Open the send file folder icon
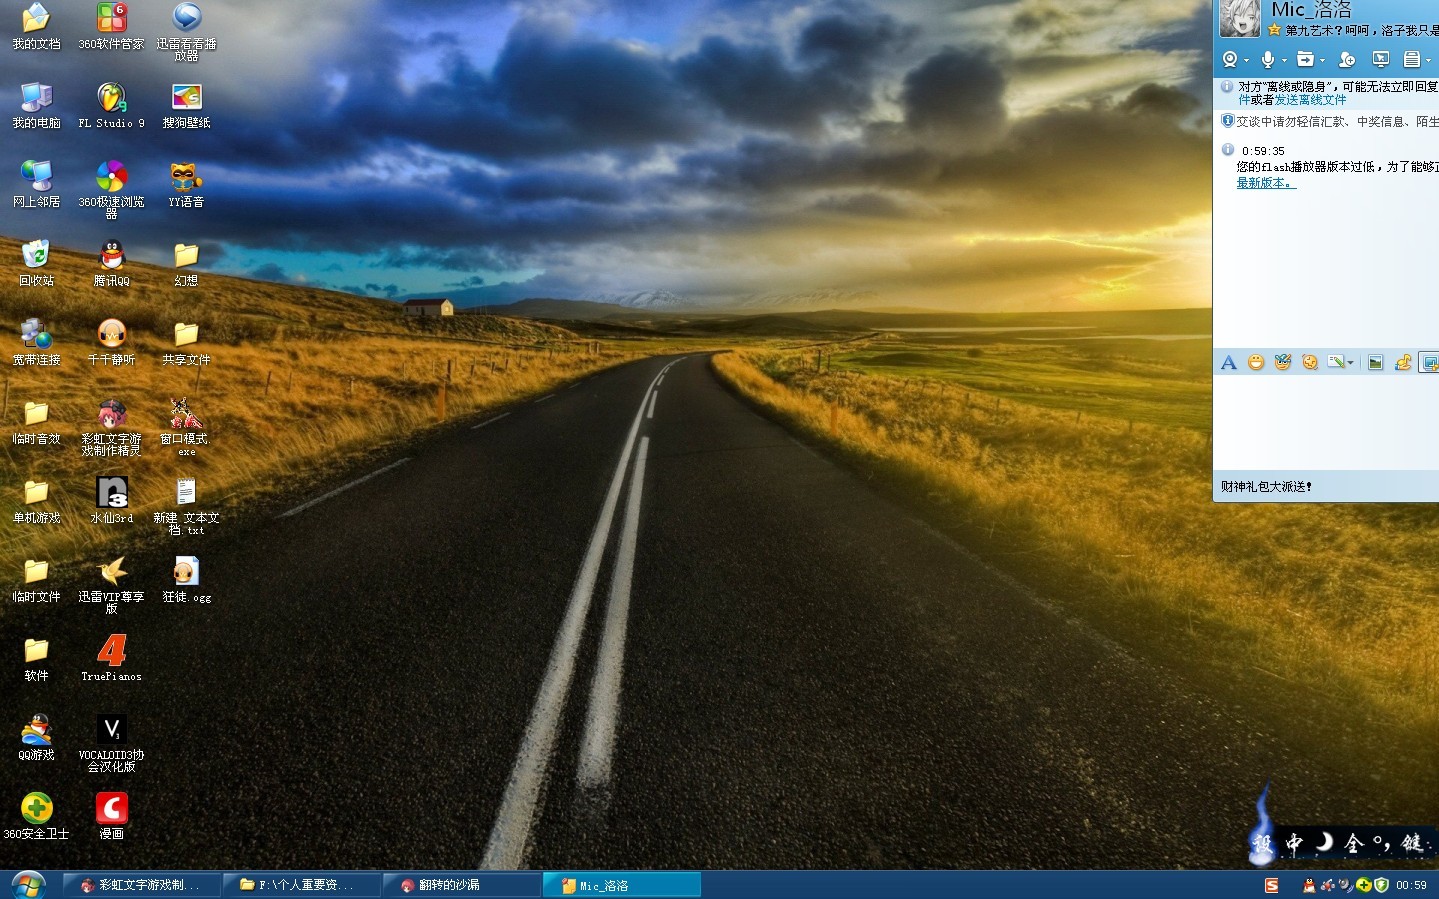This screenshot has width=1439, height=899. point(1305,60)
